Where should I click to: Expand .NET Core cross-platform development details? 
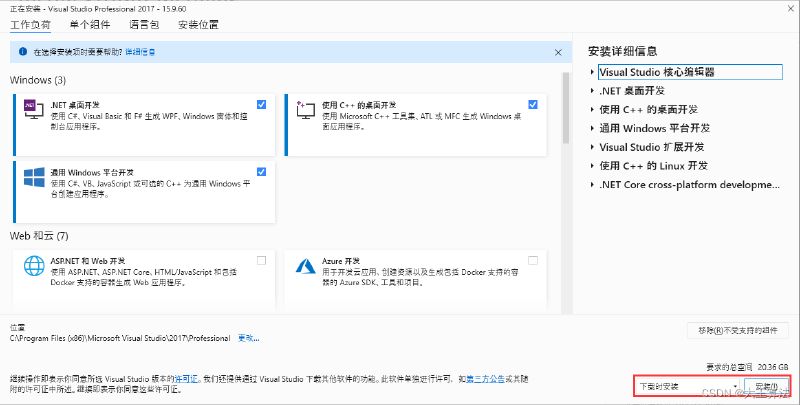[592, 185]
